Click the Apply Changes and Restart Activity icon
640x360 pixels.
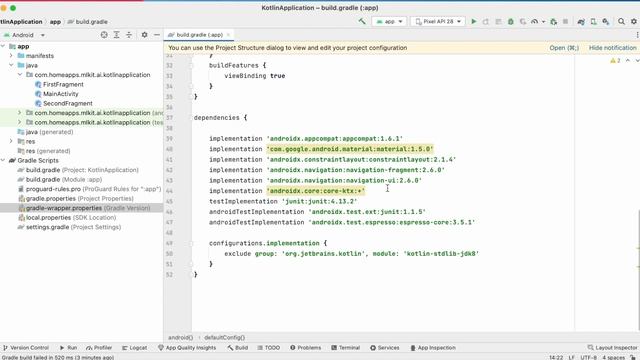tap(486, 22)
